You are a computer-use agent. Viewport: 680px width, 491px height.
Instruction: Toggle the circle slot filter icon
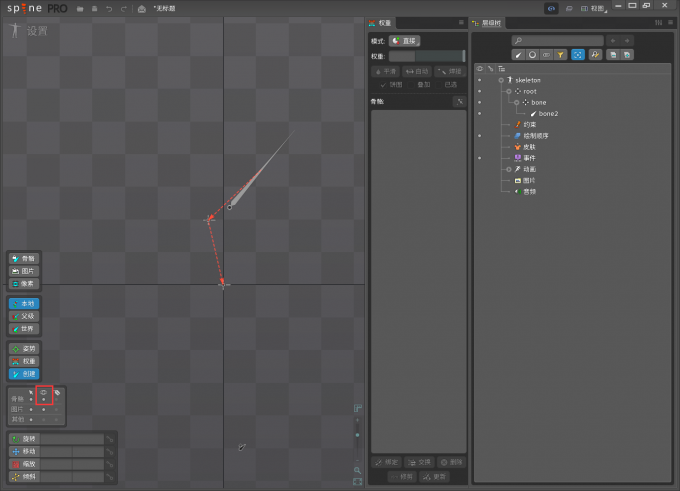532,55
